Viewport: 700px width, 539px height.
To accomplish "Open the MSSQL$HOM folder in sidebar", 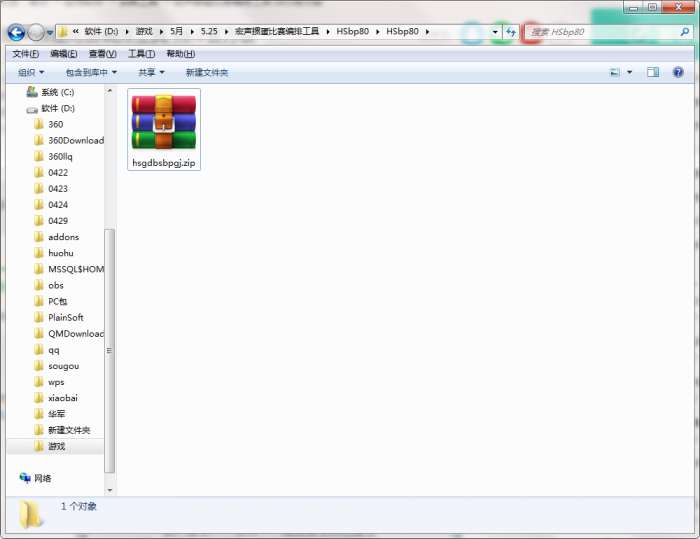I will click(x=76, y=269).
